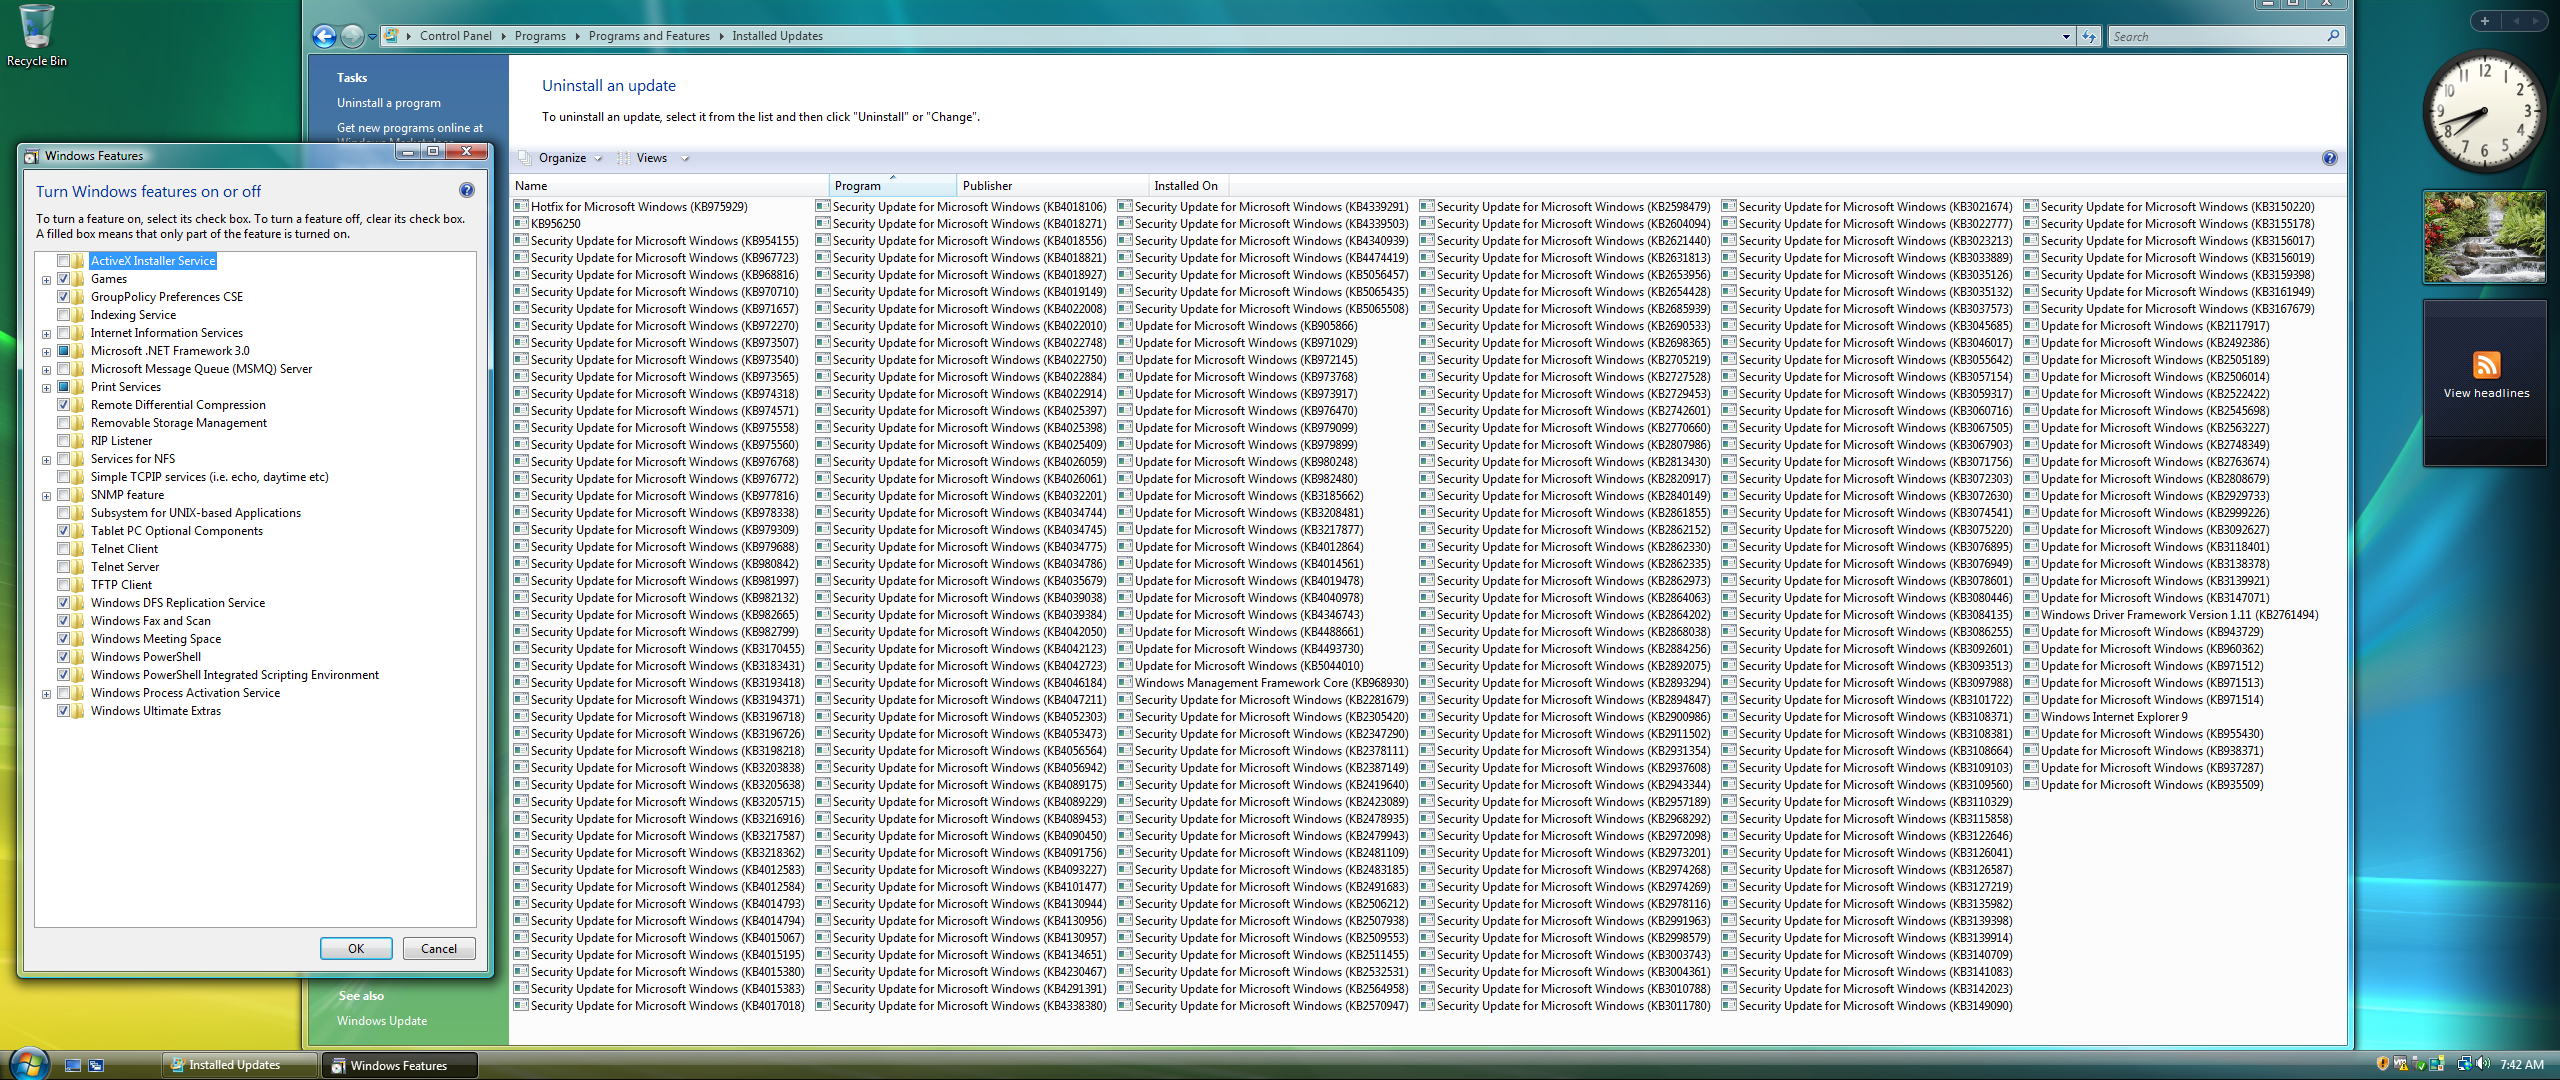Click the Control Panel breadcrumb
The image size is (2560, 1080).
pos(455,36)
